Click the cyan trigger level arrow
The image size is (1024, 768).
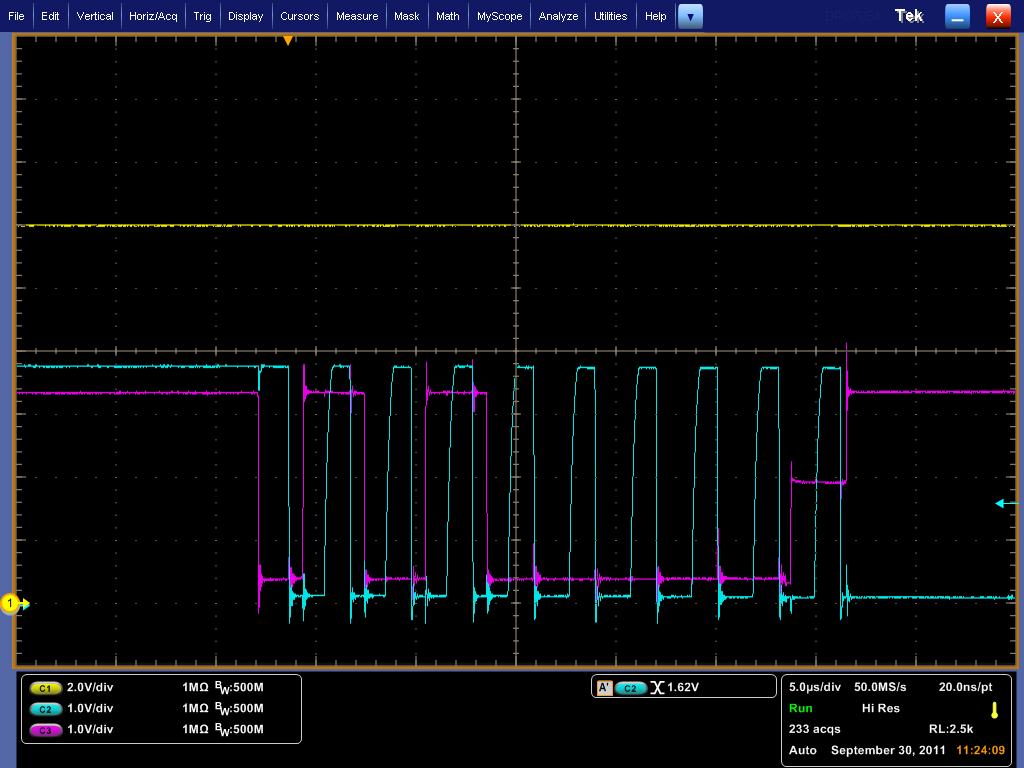pos(1004,503)
